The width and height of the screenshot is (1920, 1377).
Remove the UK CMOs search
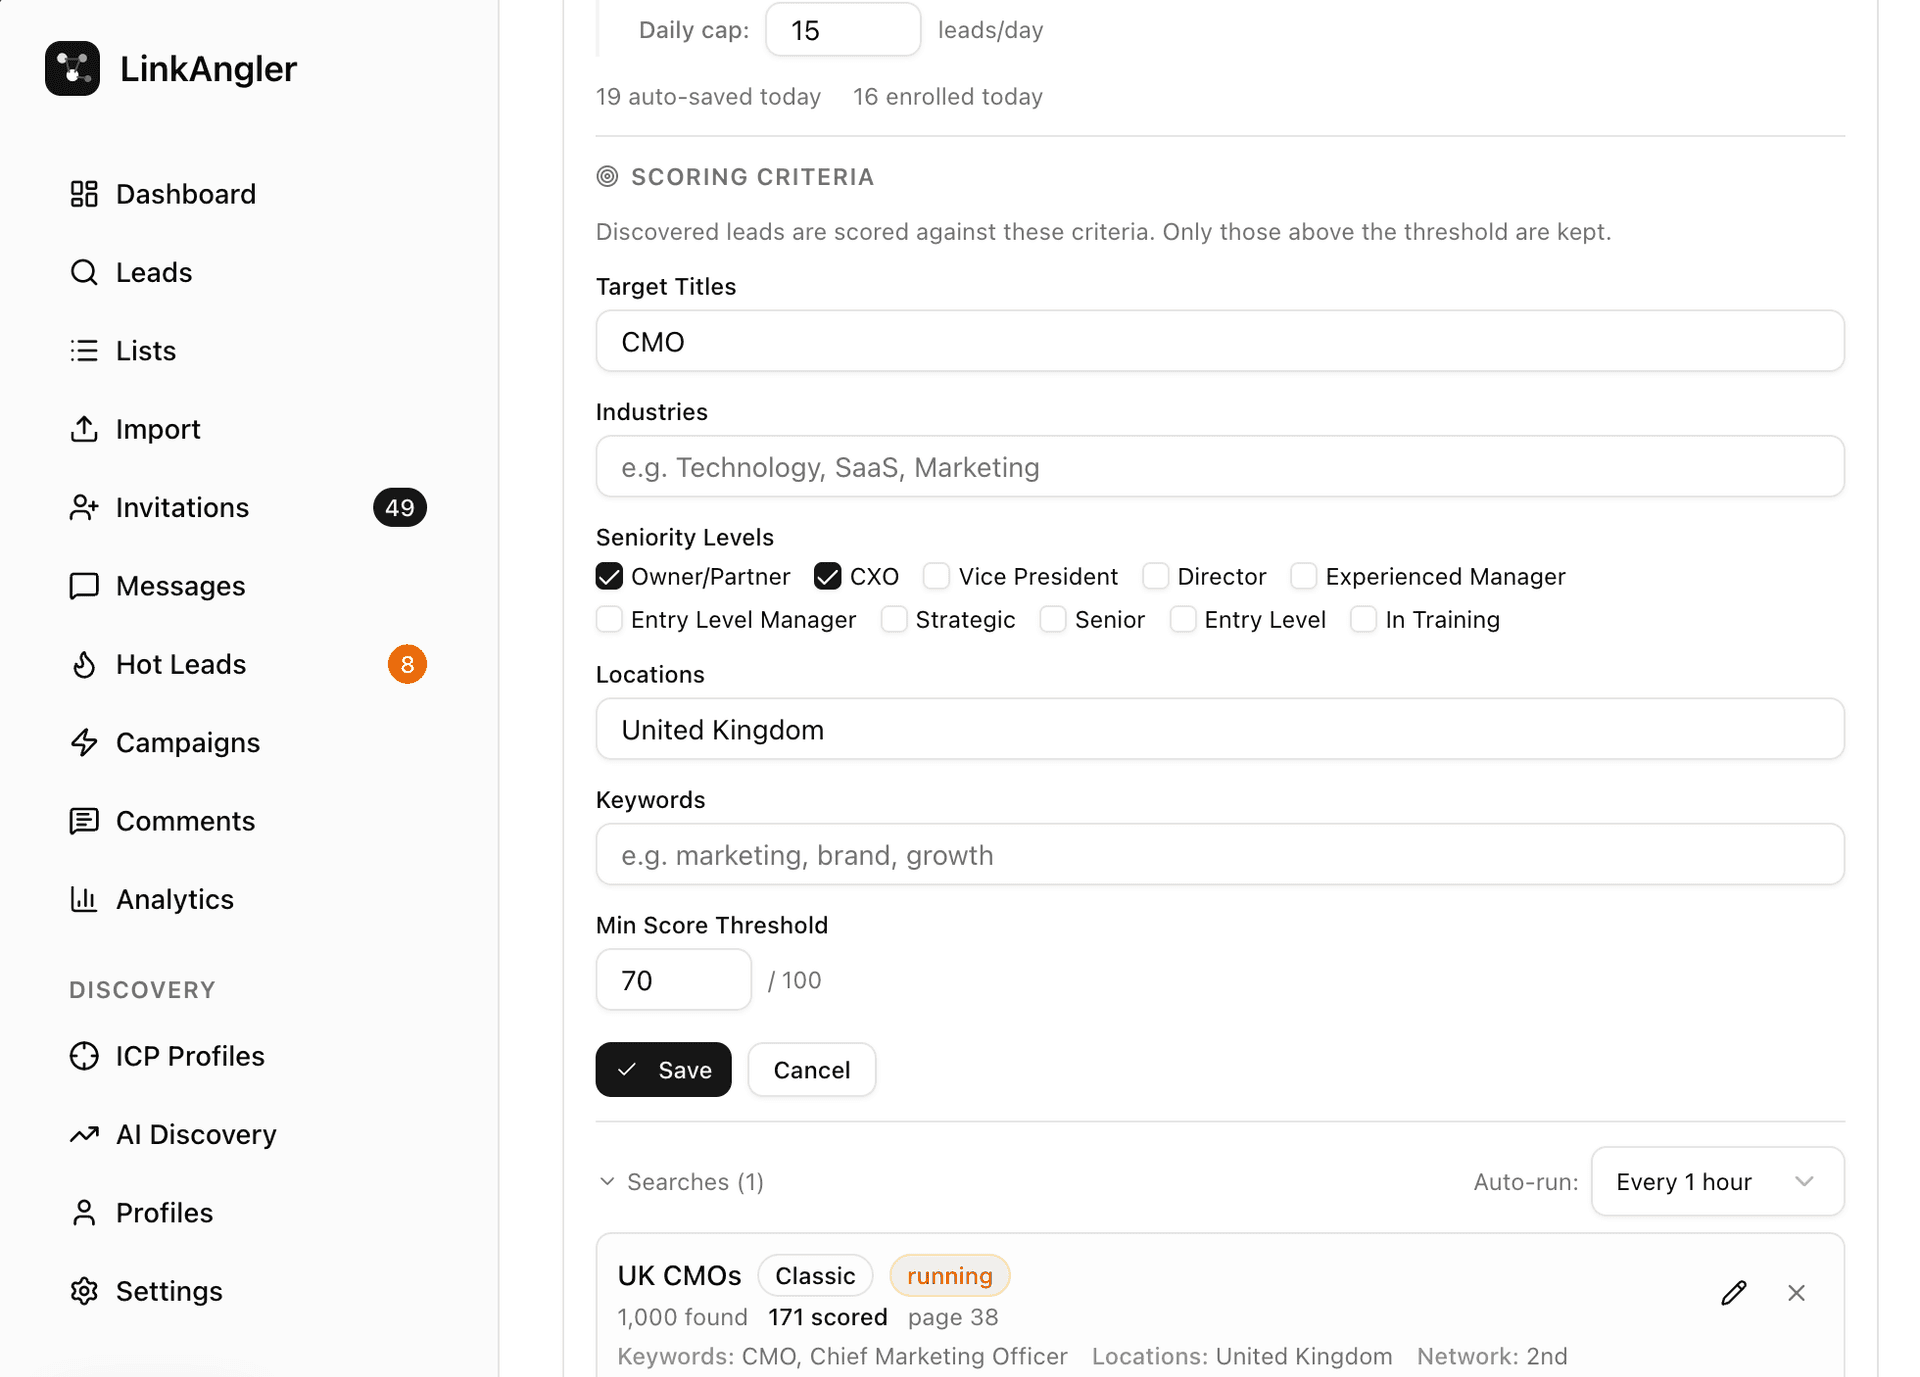click(1796, 1292)
